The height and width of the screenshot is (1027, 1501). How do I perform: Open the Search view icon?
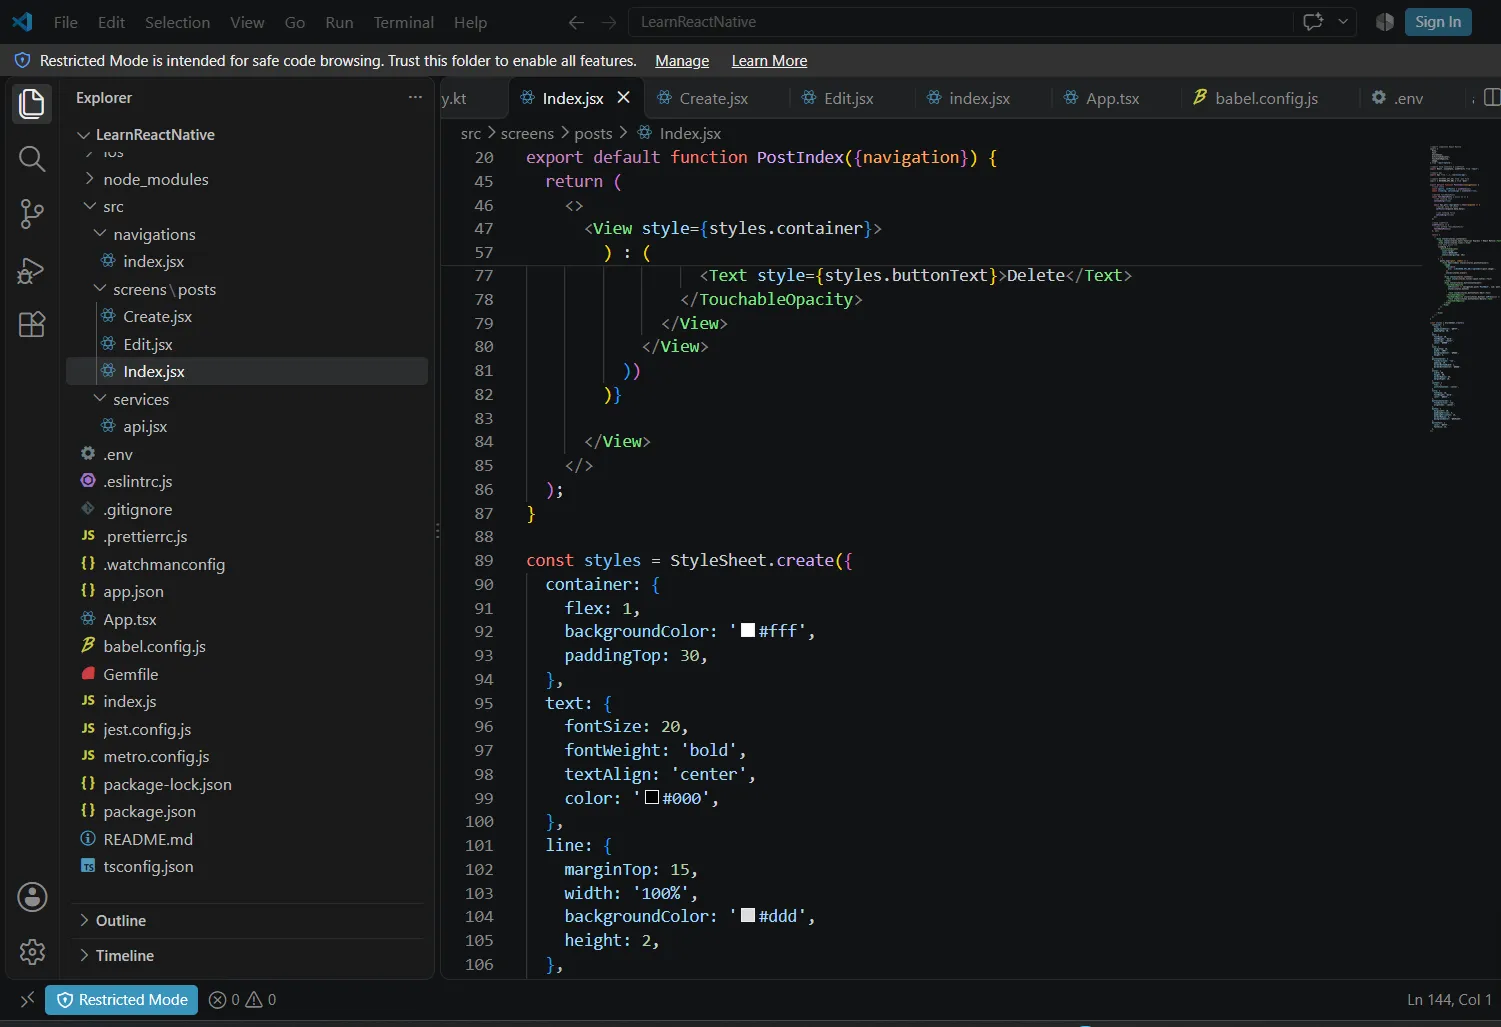point(32,158)
